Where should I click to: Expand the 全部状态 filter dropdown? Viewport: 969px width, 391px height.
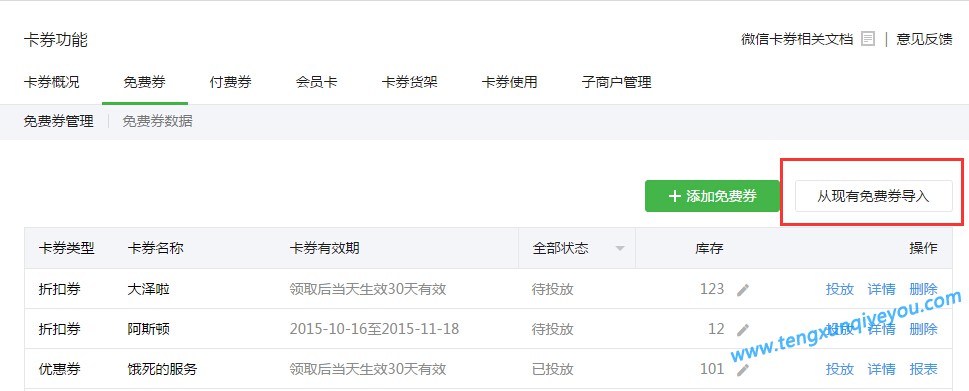pos(620,249)
